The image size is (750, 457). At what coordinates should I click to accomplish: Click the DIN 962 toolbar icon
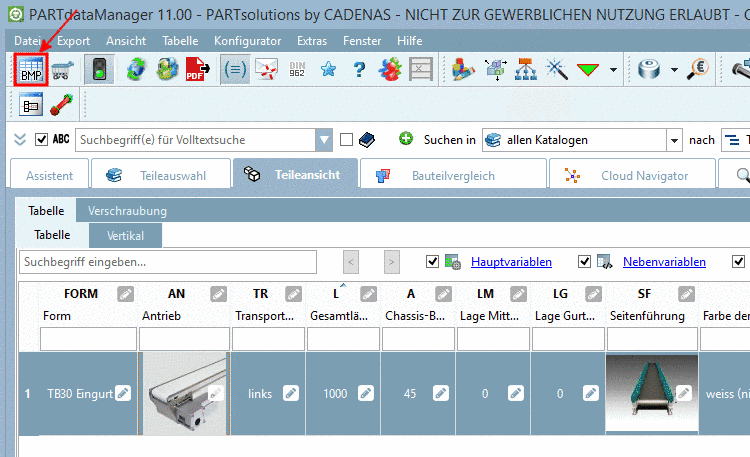(297, 70)
